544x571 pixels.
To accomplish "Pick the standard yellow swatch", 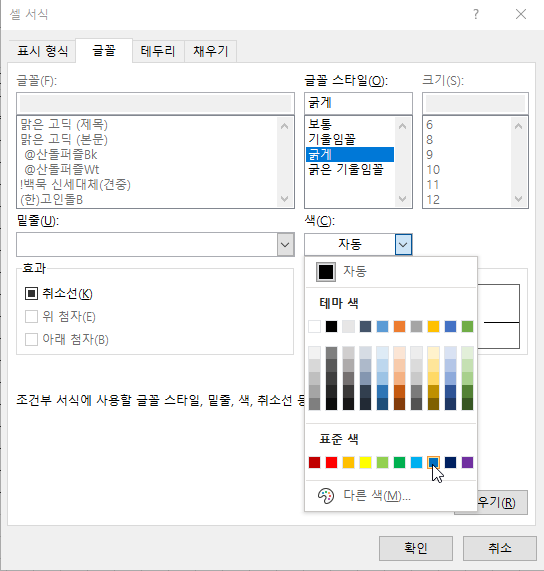I will click(x=365, y=462).
